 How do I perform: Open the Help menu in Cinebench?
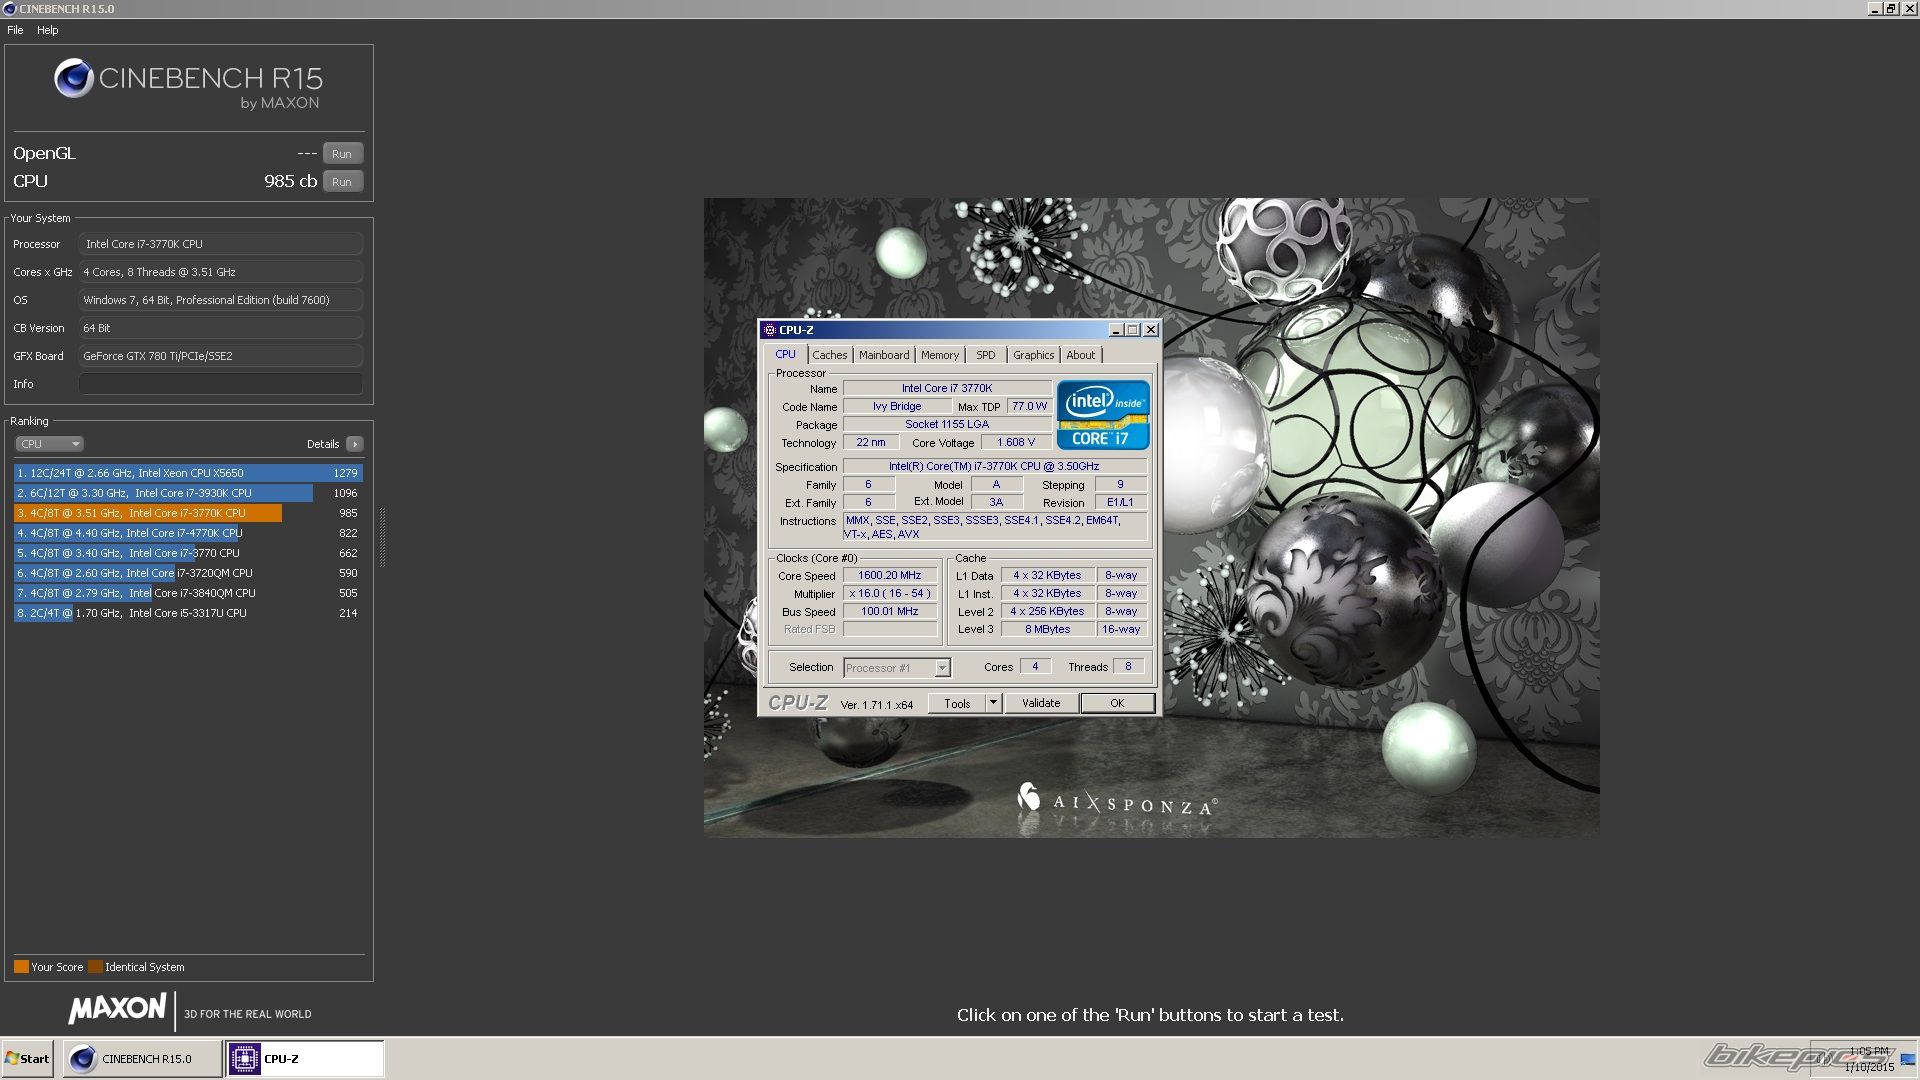[x=48, y=30]
